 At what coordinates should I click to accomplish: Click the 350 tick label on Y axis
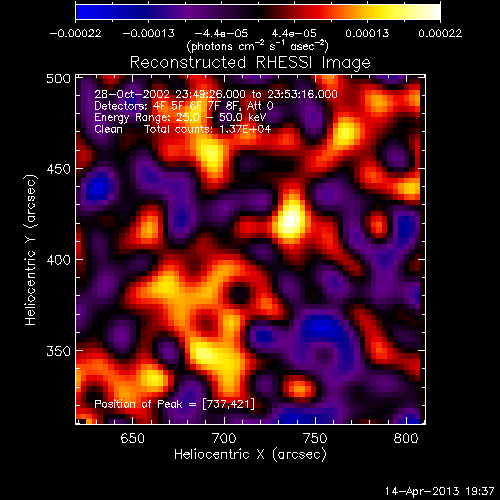click(58, 351)
